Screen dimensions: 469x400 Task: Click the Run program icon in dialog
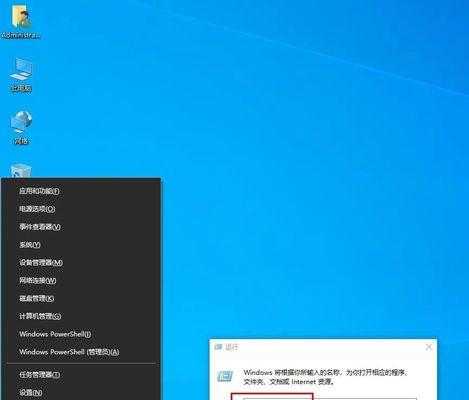click(225, 376)
